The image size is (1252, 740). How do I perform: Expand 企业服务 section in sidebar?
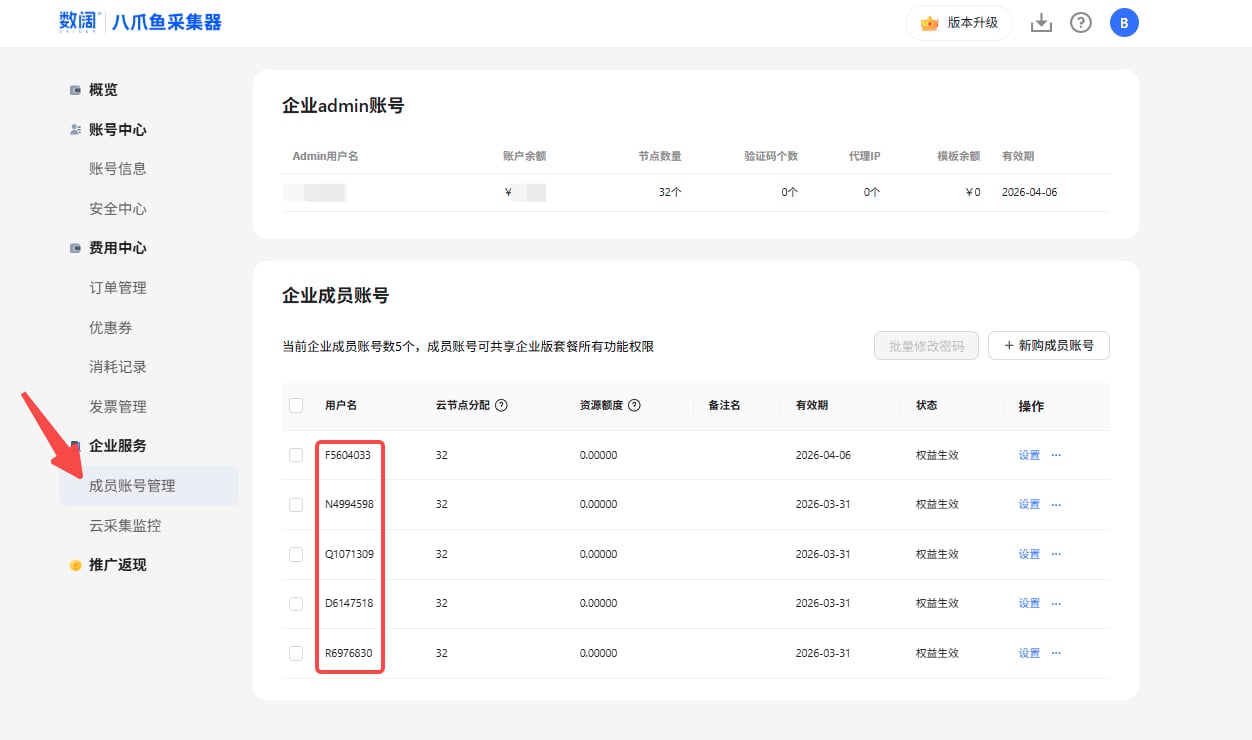pyautogui.click(x=118, y=446)
